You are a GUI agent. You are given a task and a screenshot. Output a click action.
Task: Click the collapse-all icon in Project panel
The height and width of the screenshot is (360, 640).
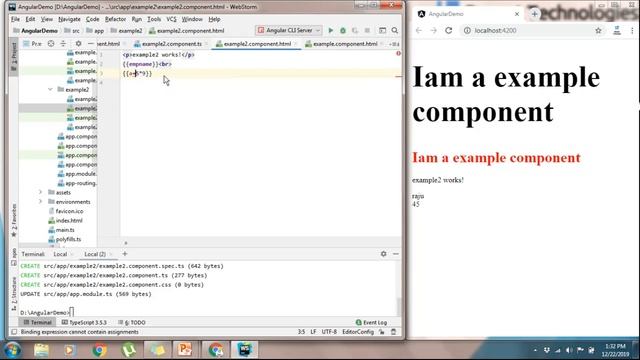[x=63, y=44]
